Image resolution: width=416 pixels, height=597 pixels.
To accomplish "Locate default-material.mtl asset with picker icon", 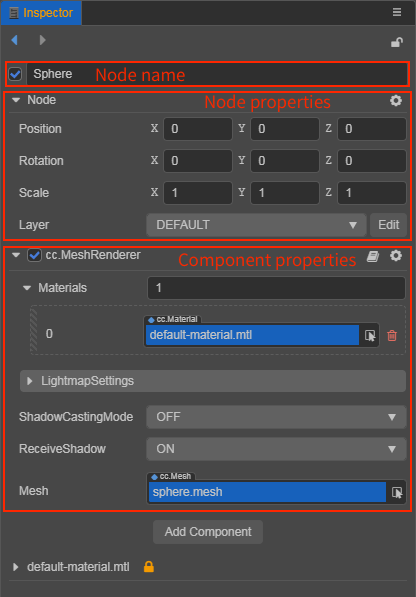I will coord(370,335).
